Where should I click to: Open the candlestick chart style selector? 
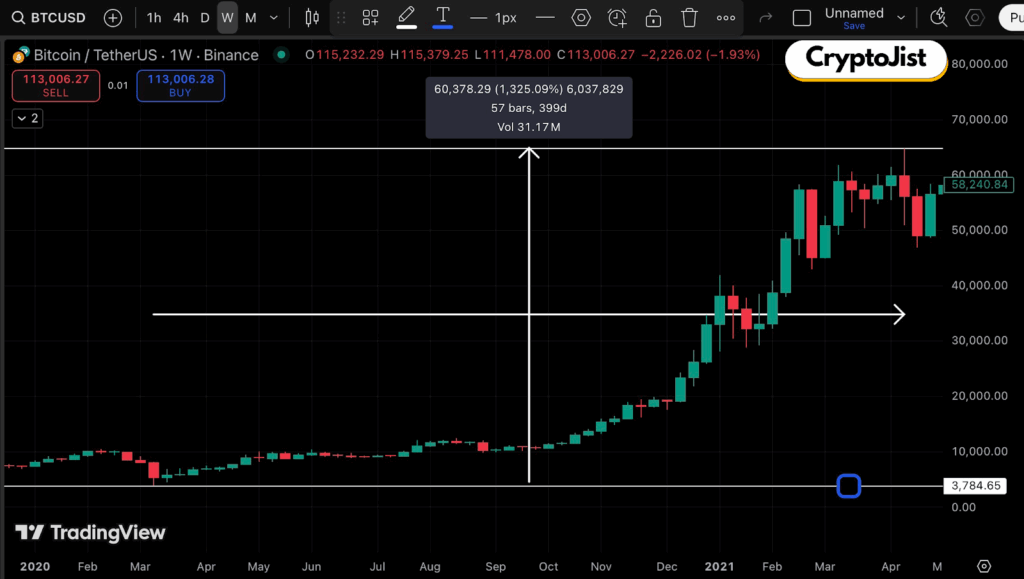[x=312, y=17]
